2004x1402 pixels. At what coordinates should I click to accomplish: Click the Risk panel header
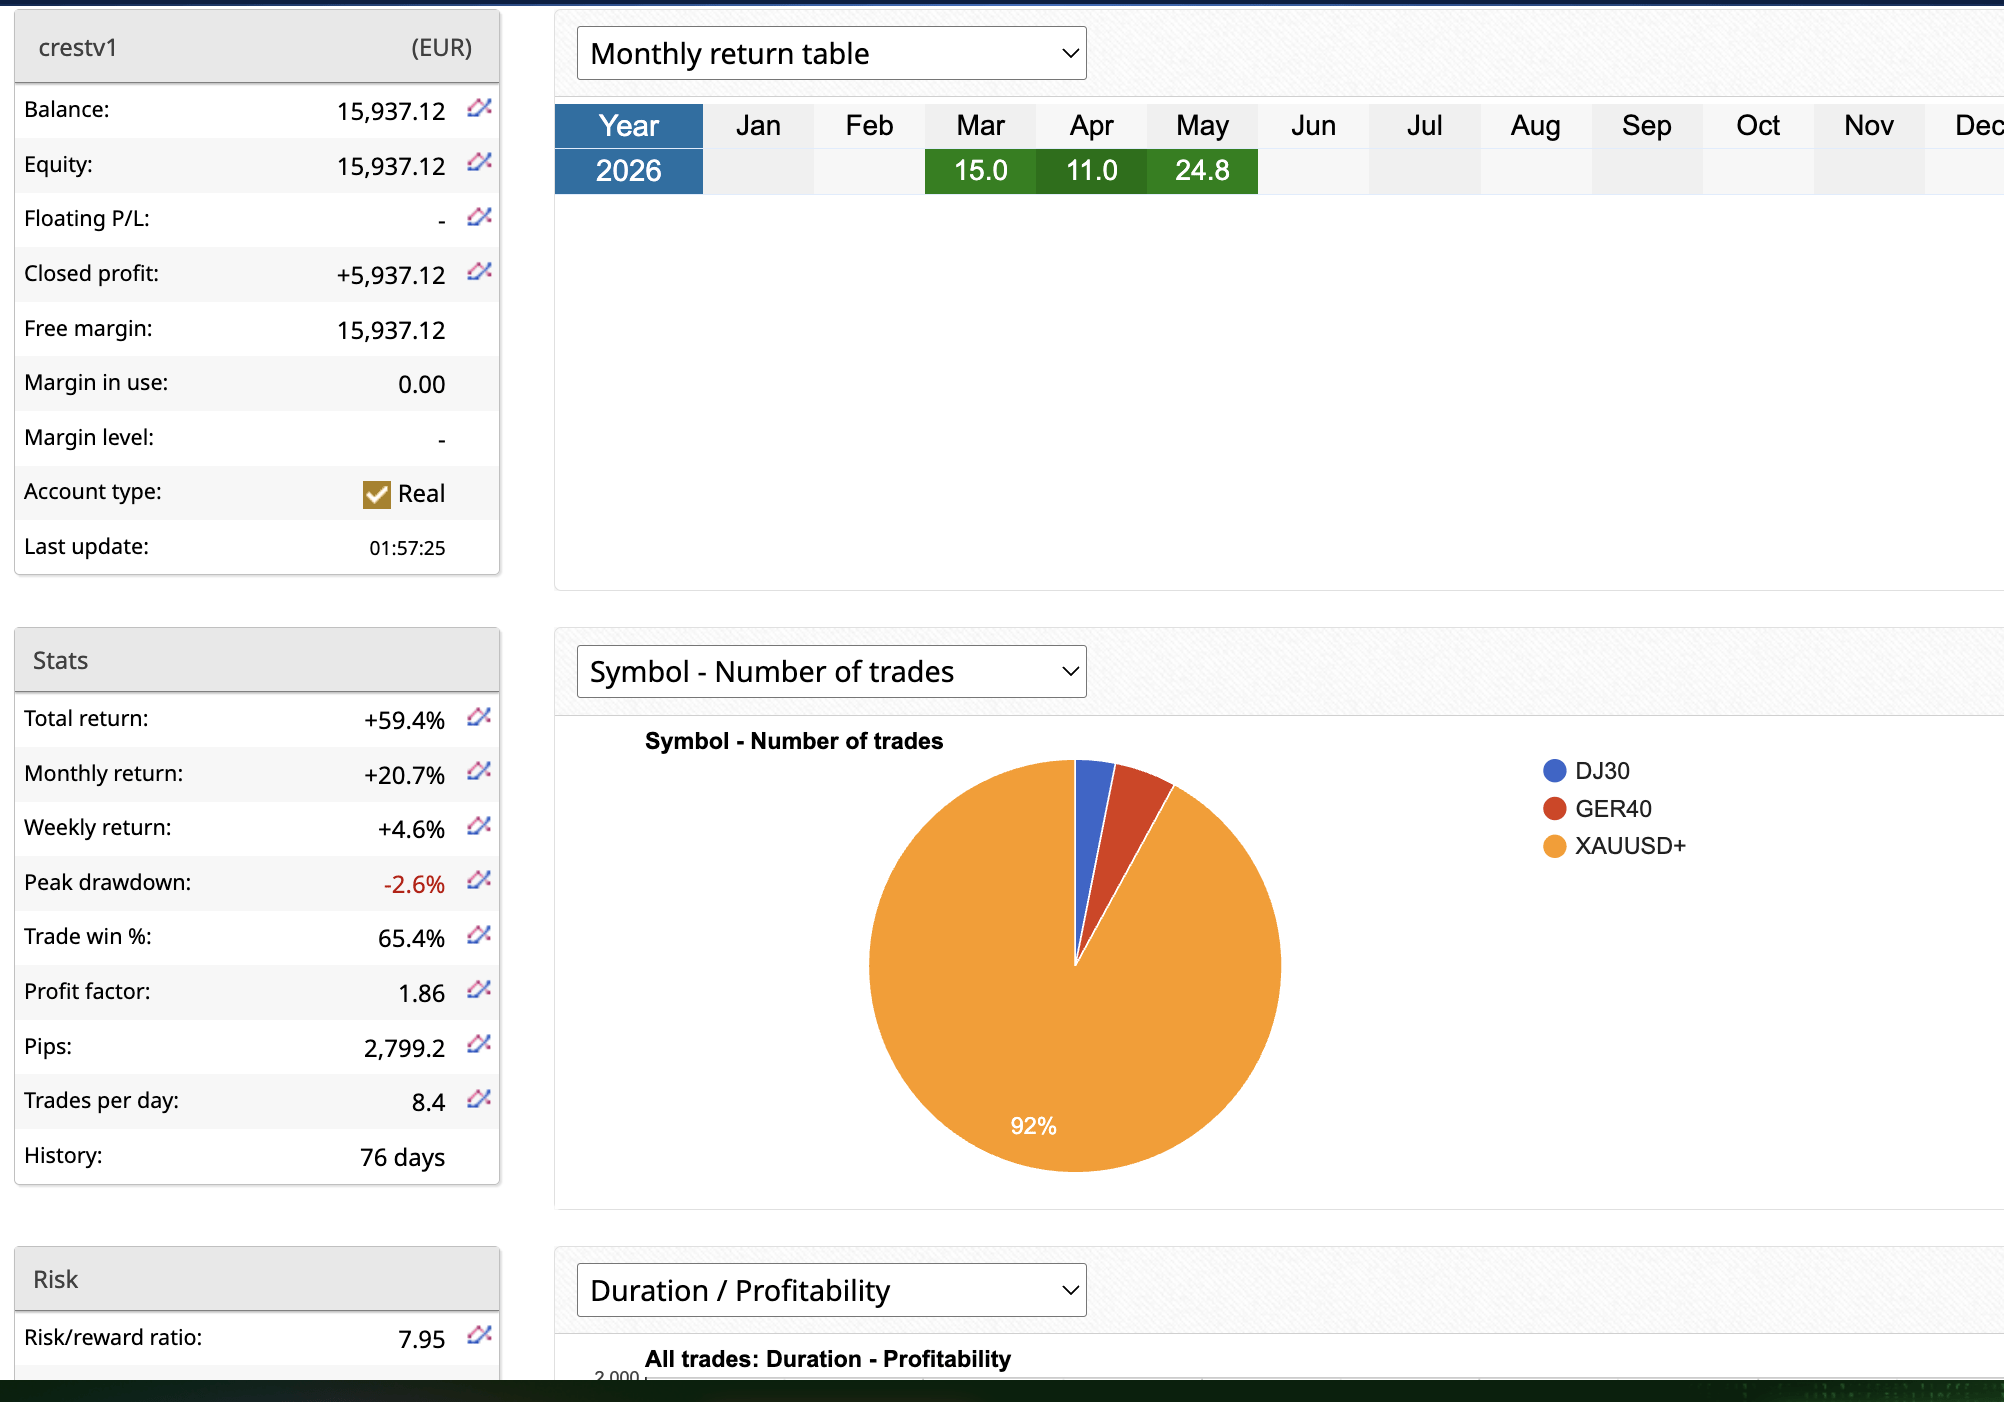pyautogui.click(x=257, y=1279)
